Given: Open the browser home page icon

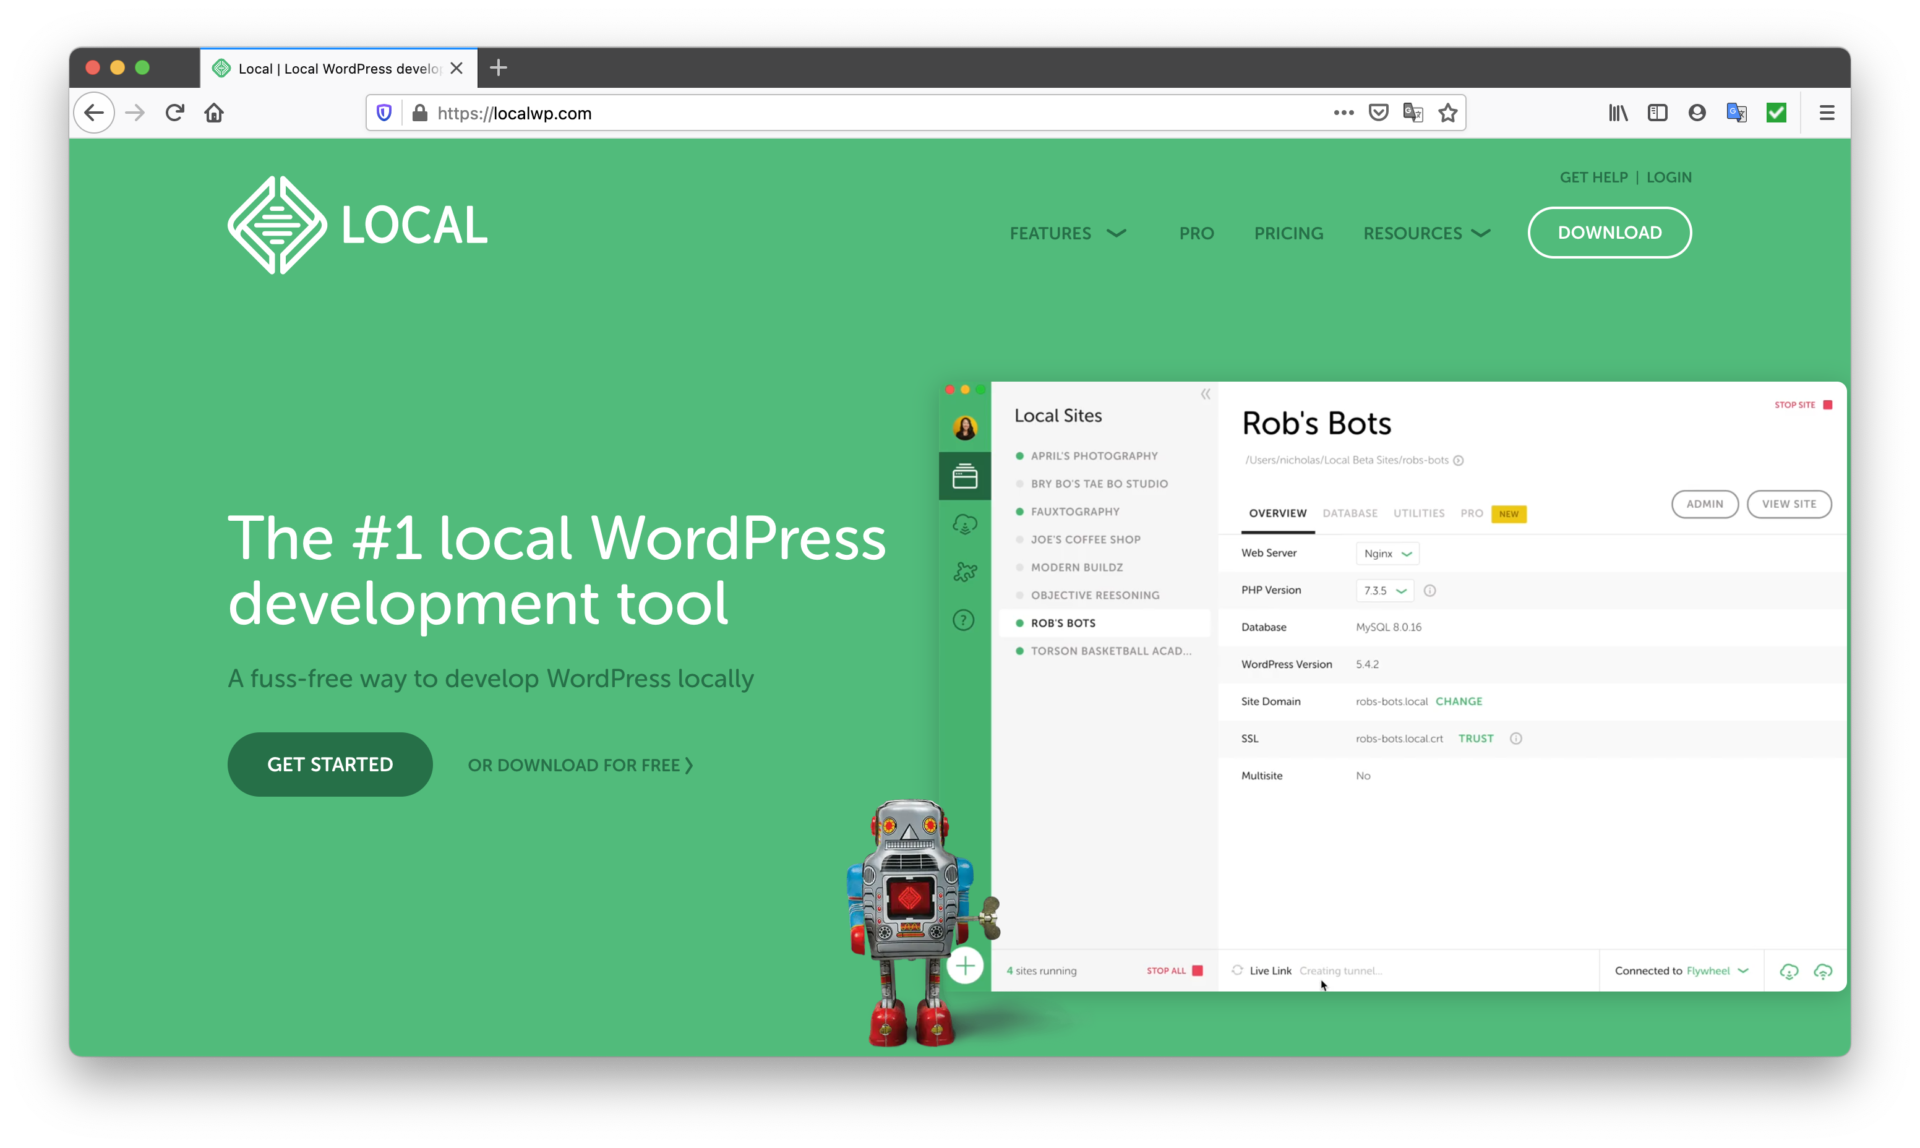Looking at the screenshot, I should click(x=214, y=113).
